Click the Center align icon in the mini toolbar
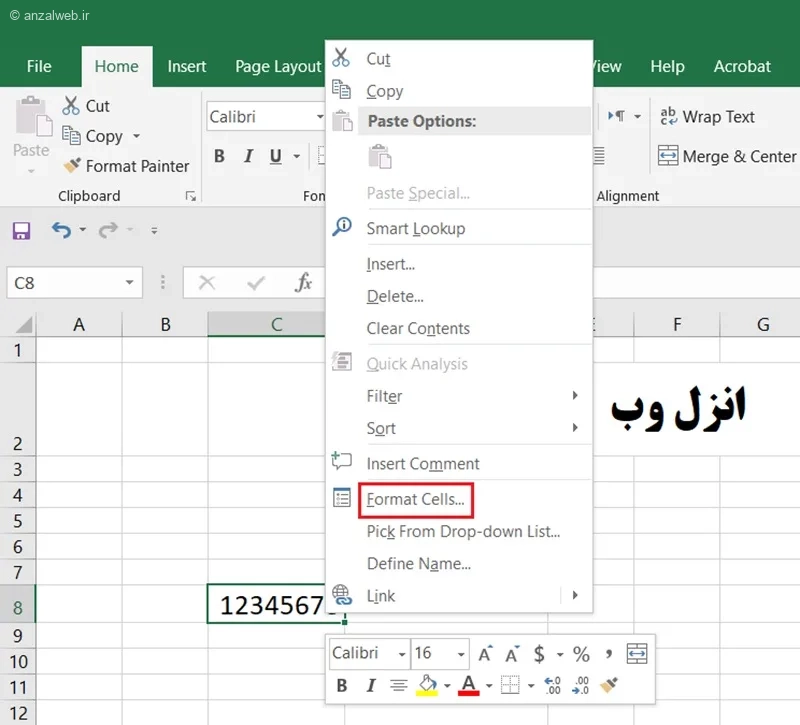The width and height of the screenshot is (800, 725). [x=398, y=685]
